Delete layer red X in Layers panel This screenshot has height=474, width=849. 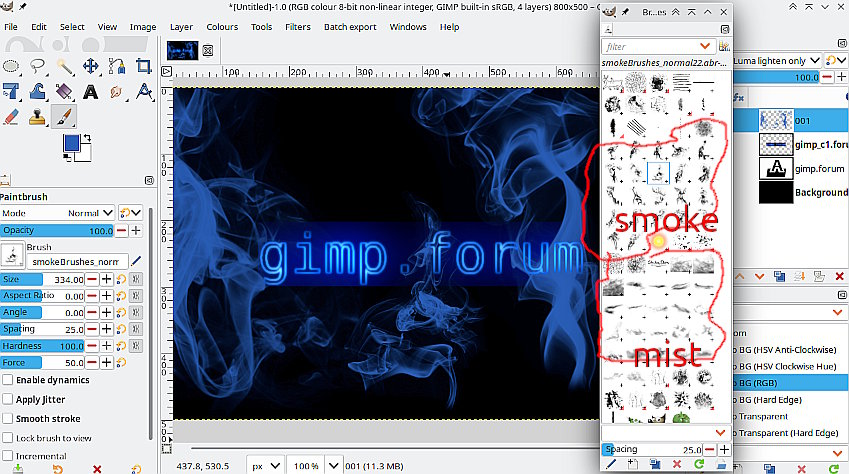(x=839, y=276)
